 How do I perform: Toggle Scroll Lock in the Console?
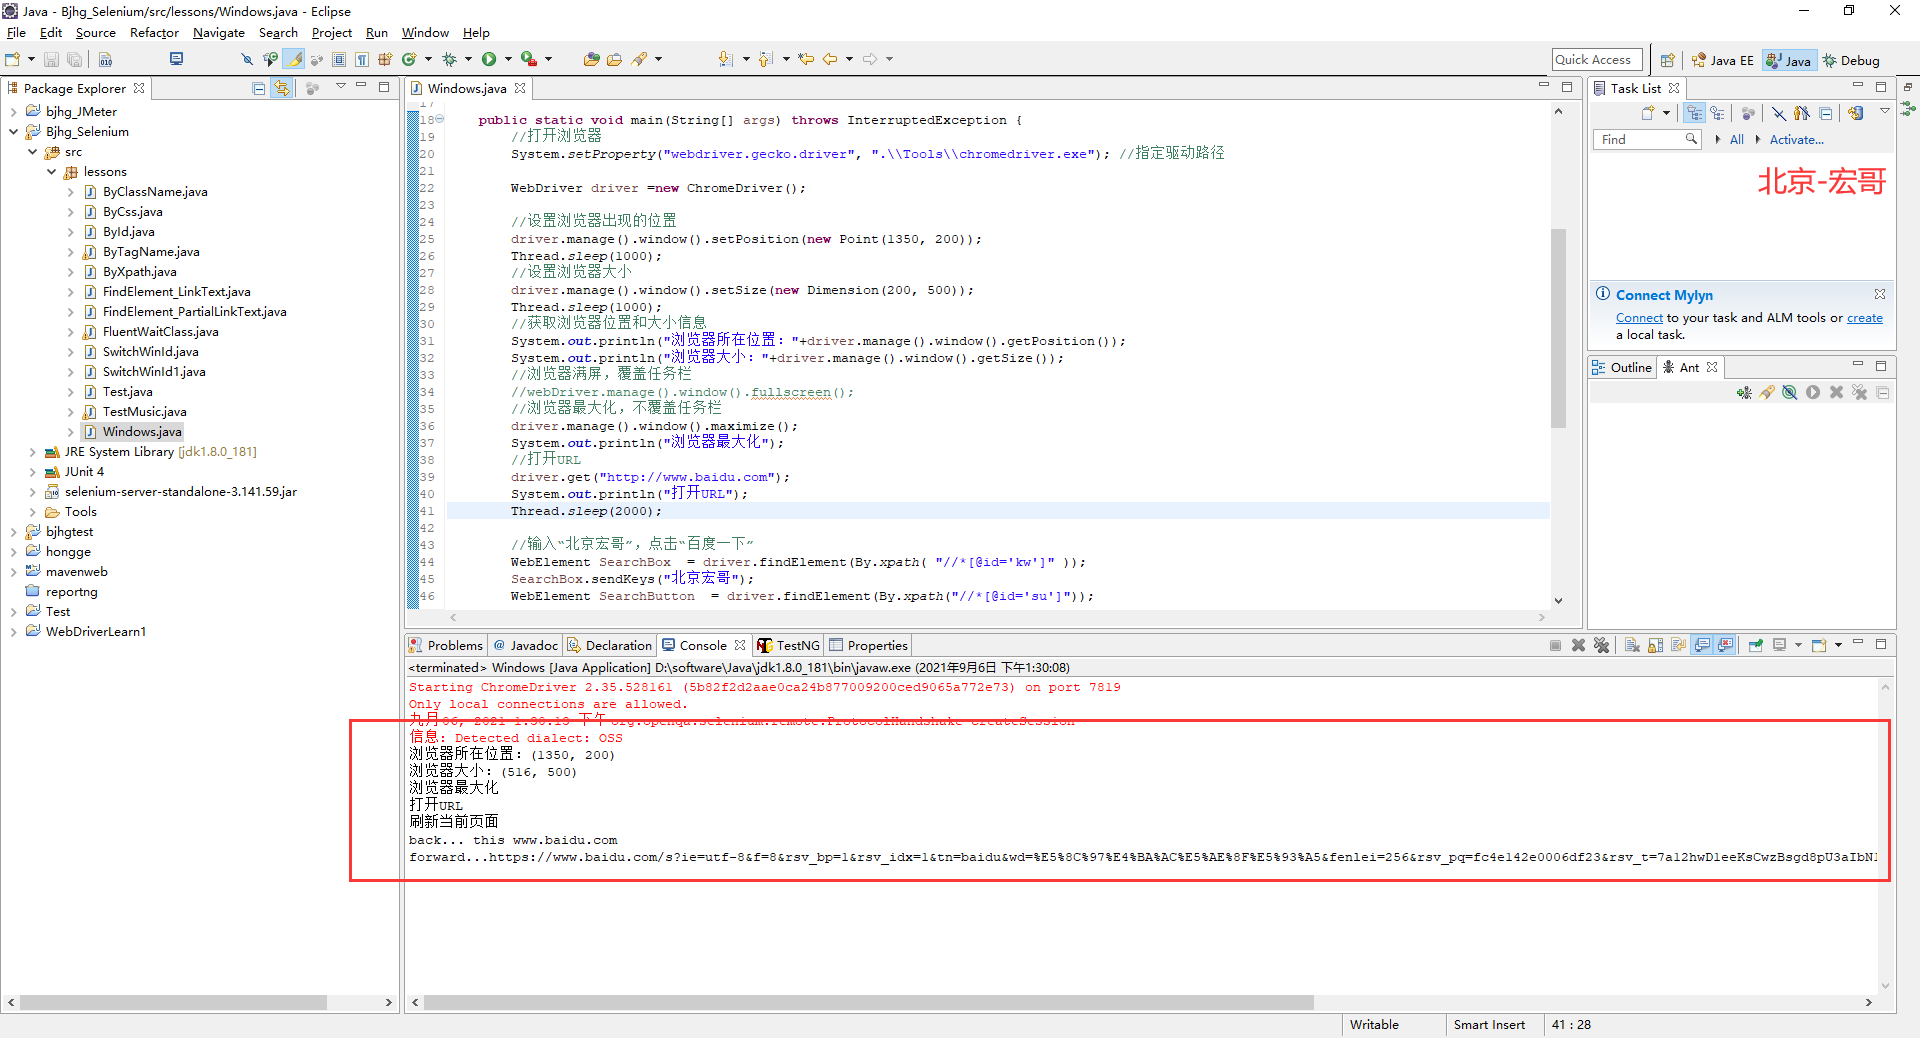(x=1654, y=645)
